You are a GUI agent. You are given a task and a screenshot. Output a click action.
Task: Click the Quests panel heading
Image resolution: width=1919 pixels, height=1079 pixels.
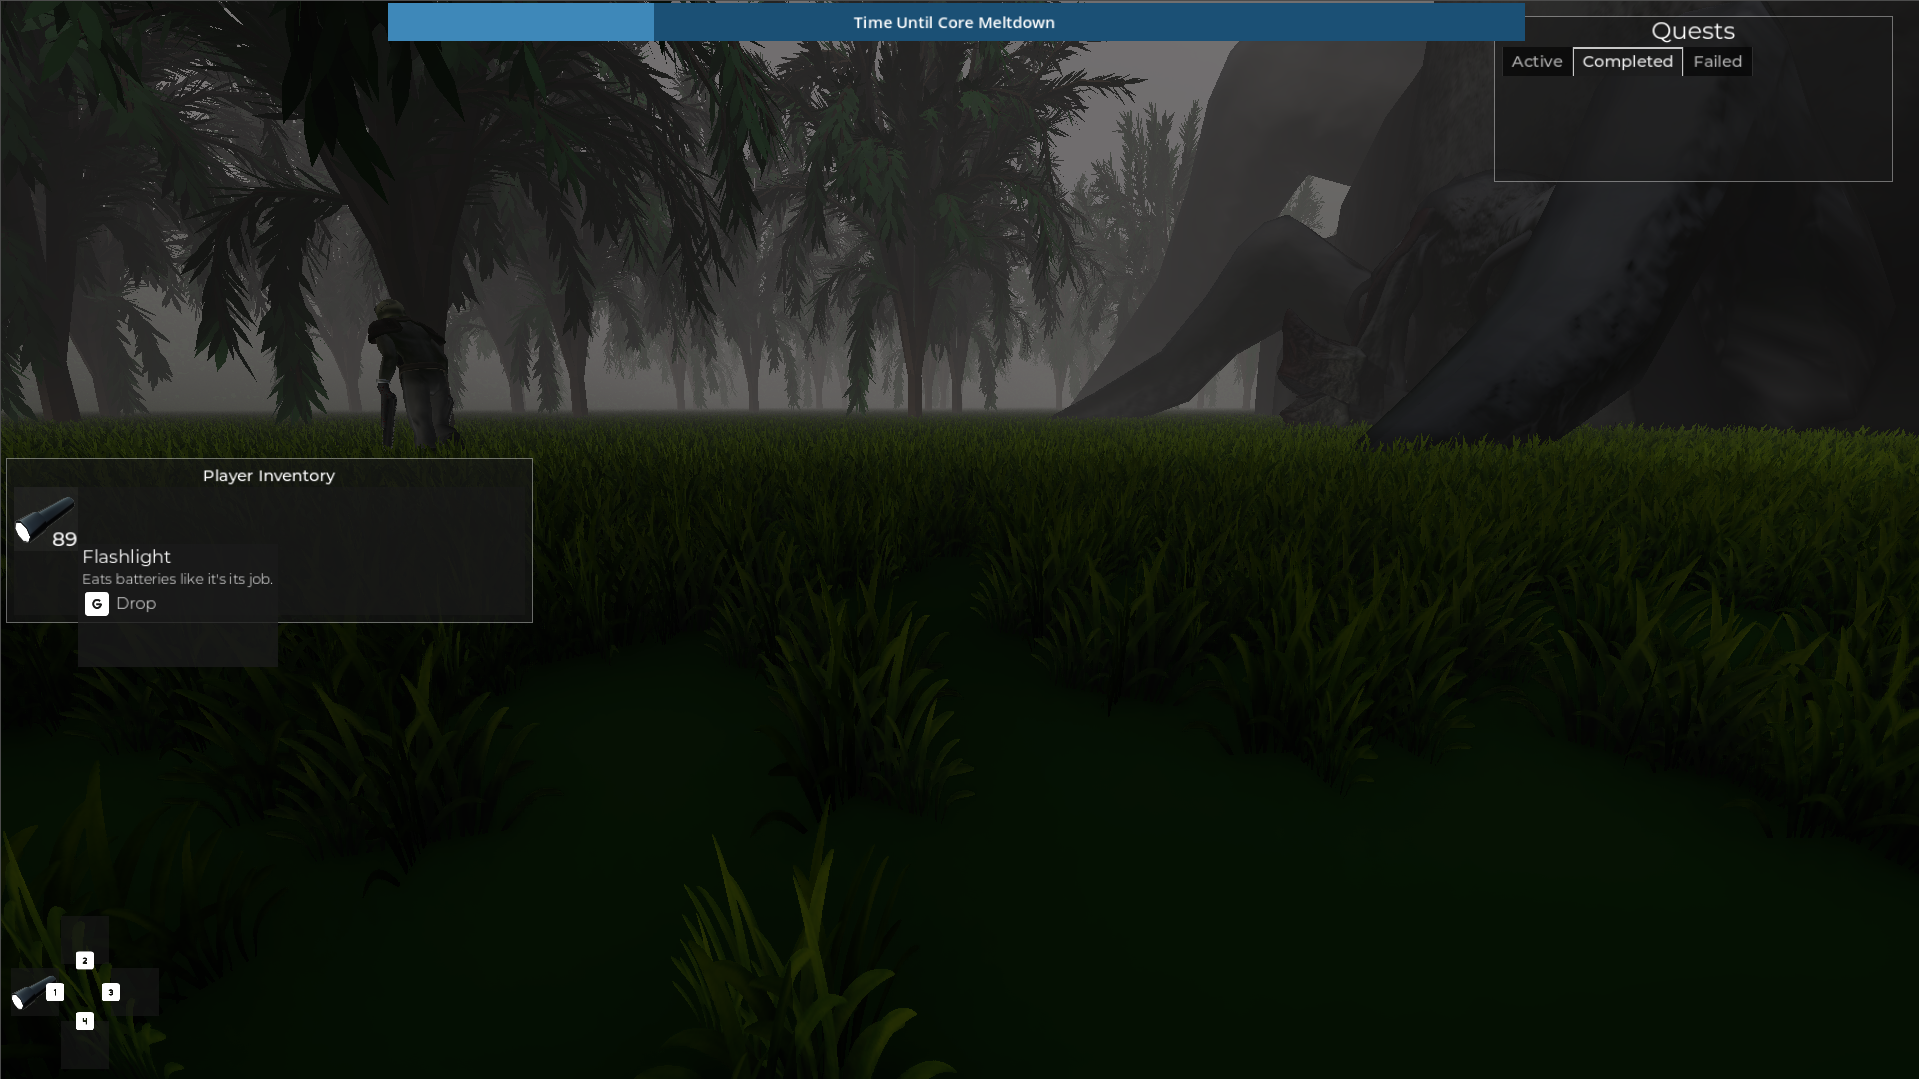pyautogui.click(x=1693, y=31)
